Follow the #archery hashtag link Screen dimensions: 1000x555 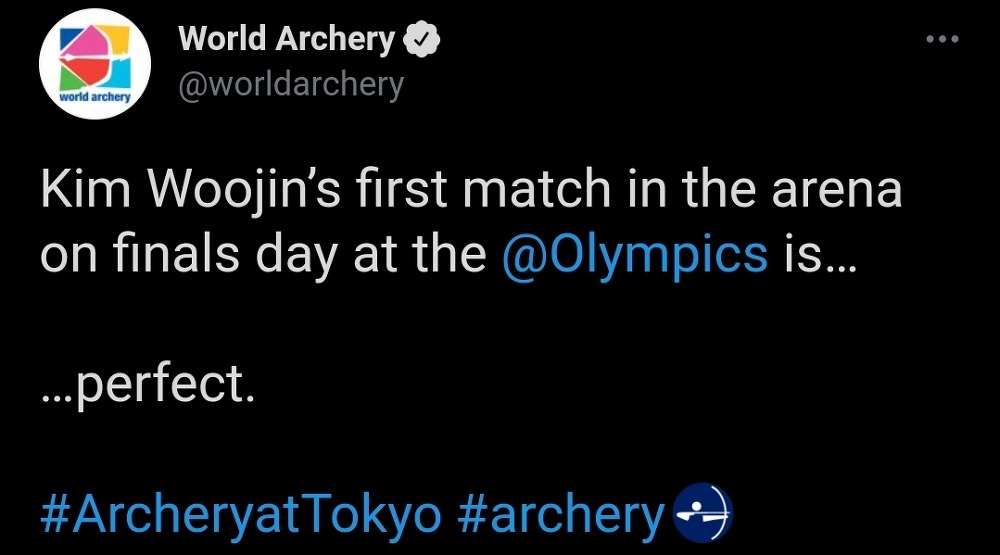(560, 515)
